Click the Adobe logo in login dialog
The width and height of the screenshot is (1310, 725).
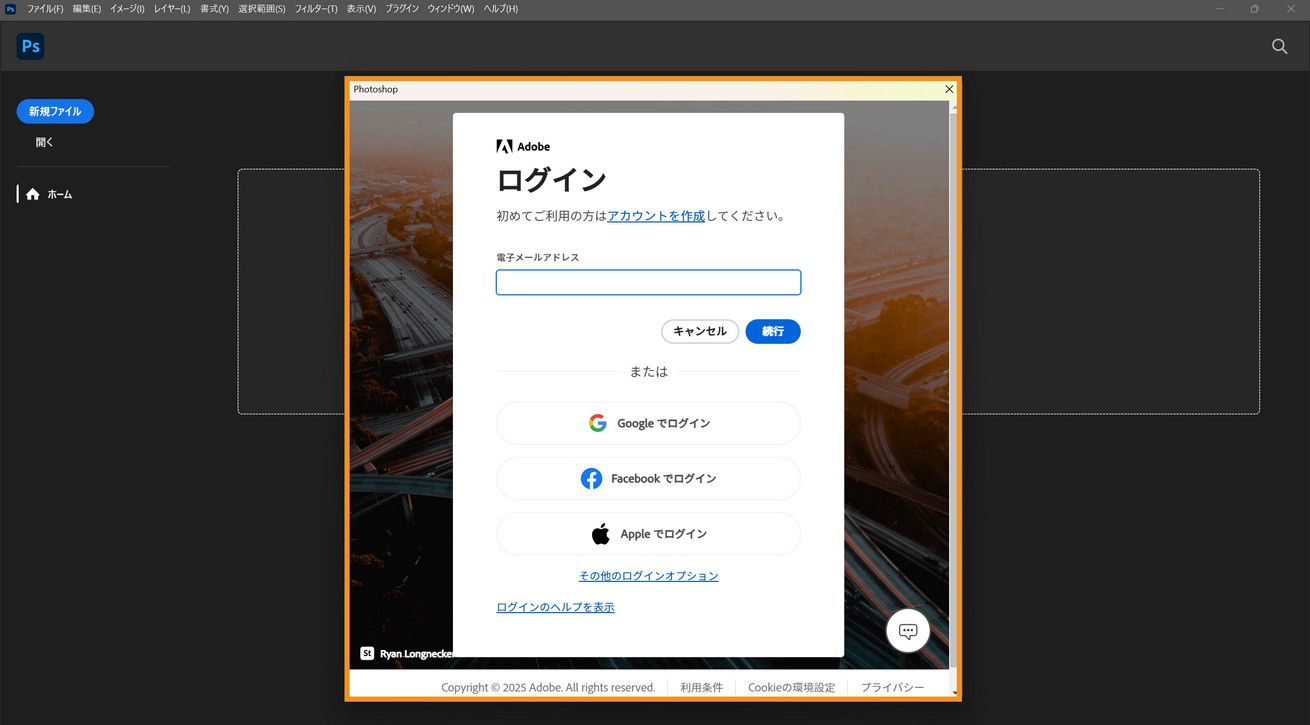coord(523,146)
